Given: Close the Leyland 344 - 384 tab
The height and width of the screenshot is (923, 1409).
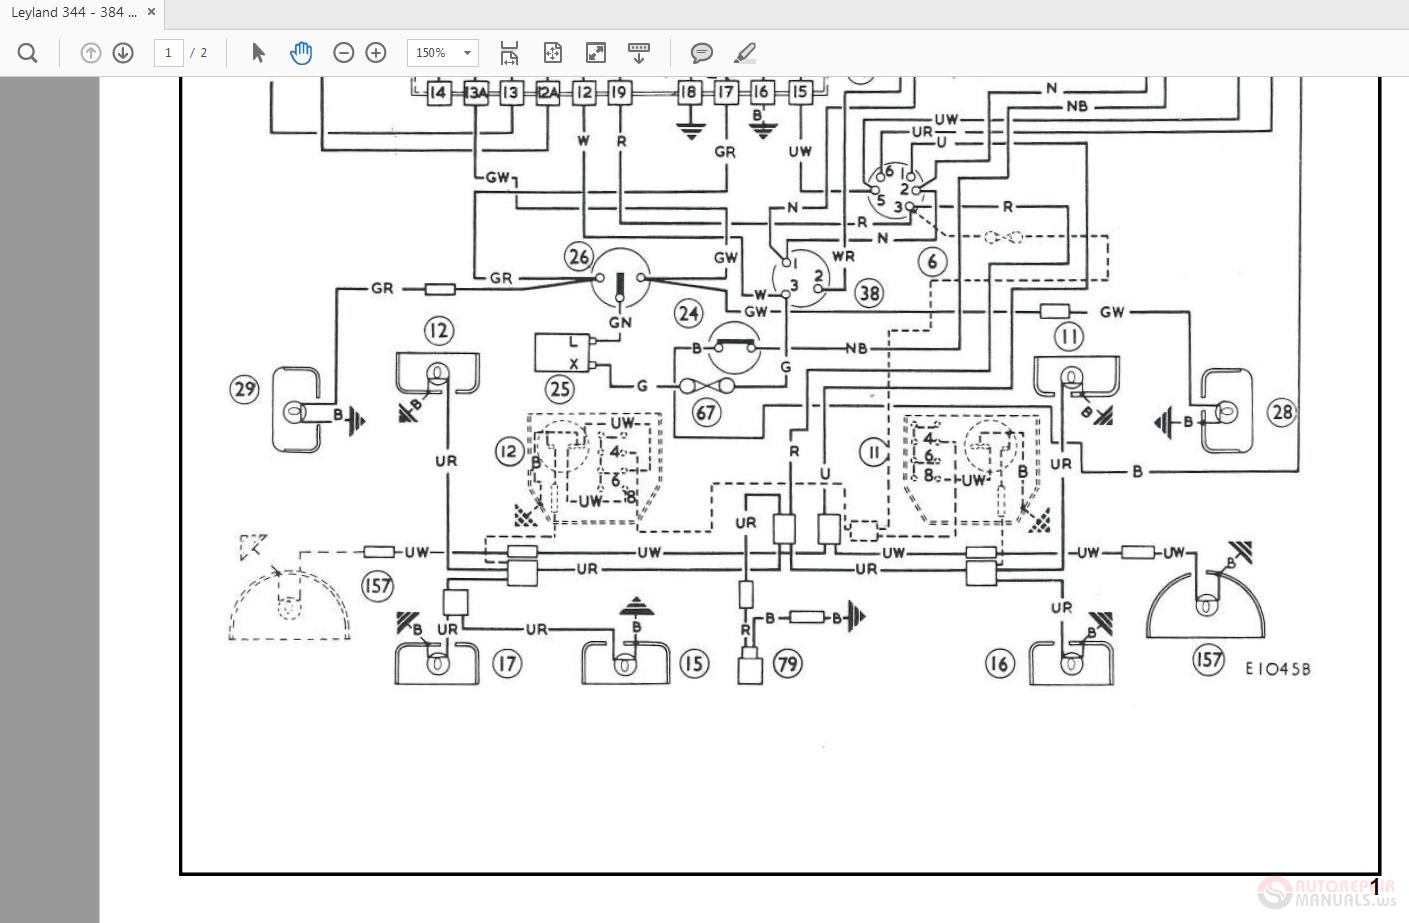Looking at the screenshot, I should click(151, 13).
